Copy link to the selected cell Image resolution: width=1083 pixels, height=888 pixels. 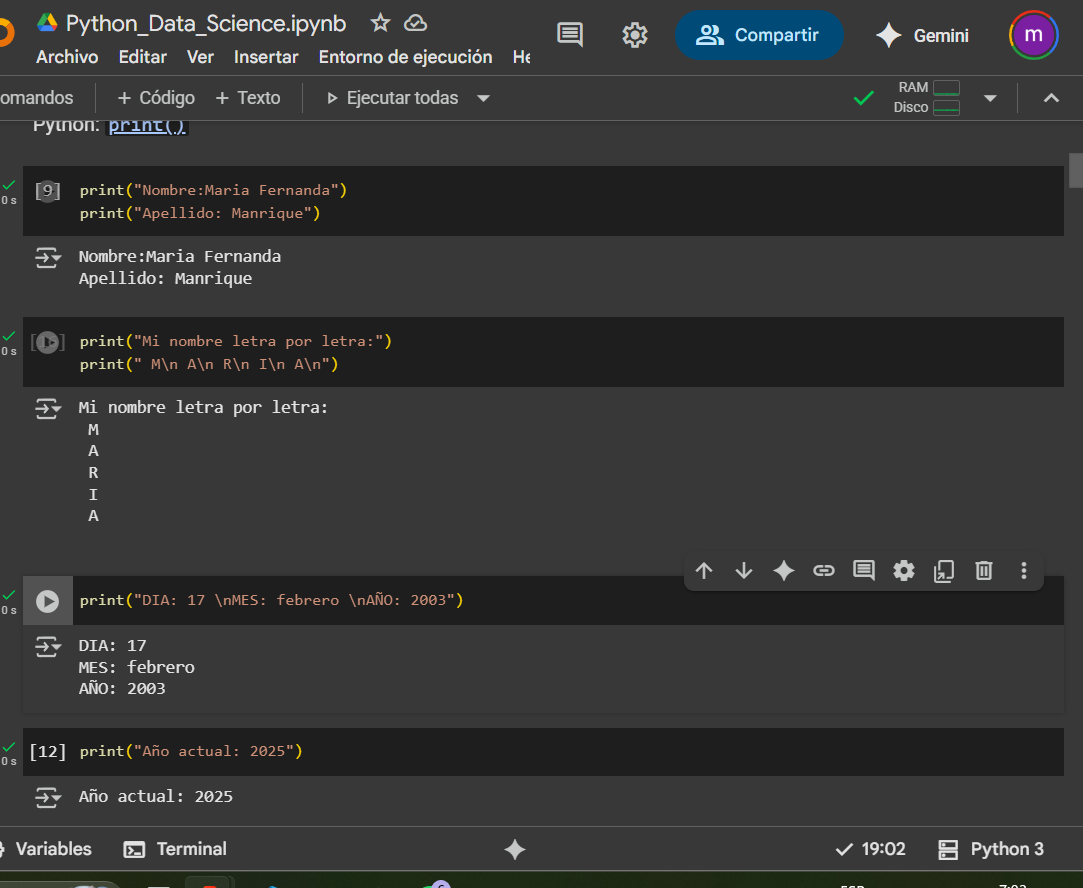[824, 570]
